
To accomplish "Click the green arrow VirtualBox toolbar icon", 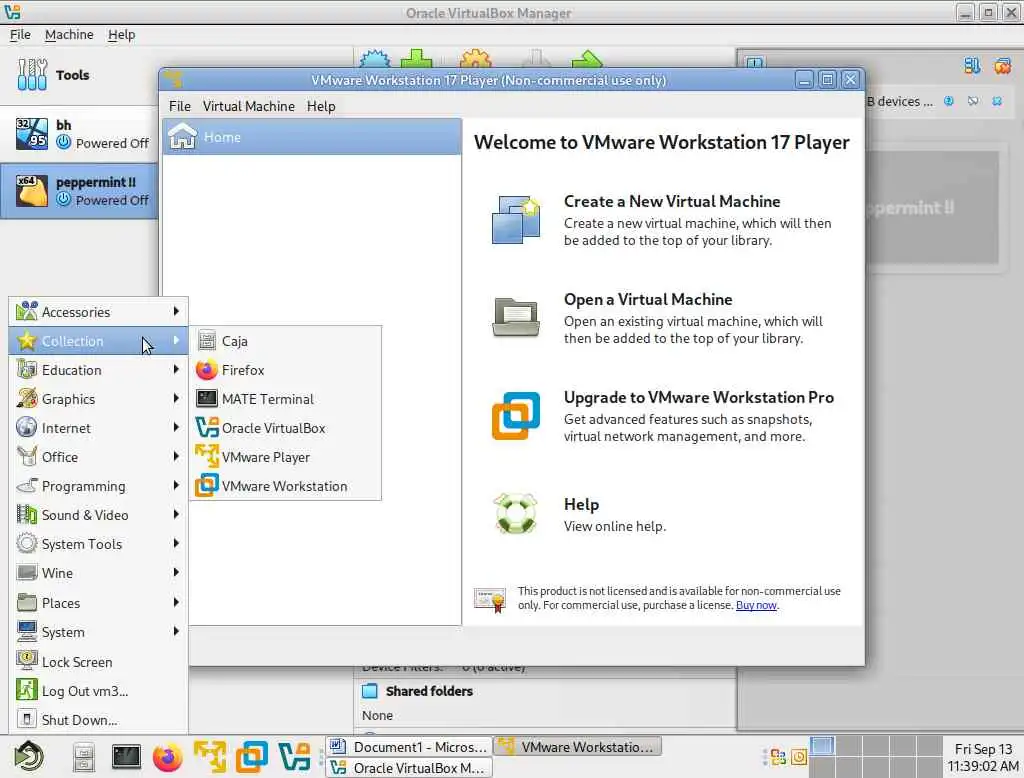I will pyautogui.click(x=586, y=60).
